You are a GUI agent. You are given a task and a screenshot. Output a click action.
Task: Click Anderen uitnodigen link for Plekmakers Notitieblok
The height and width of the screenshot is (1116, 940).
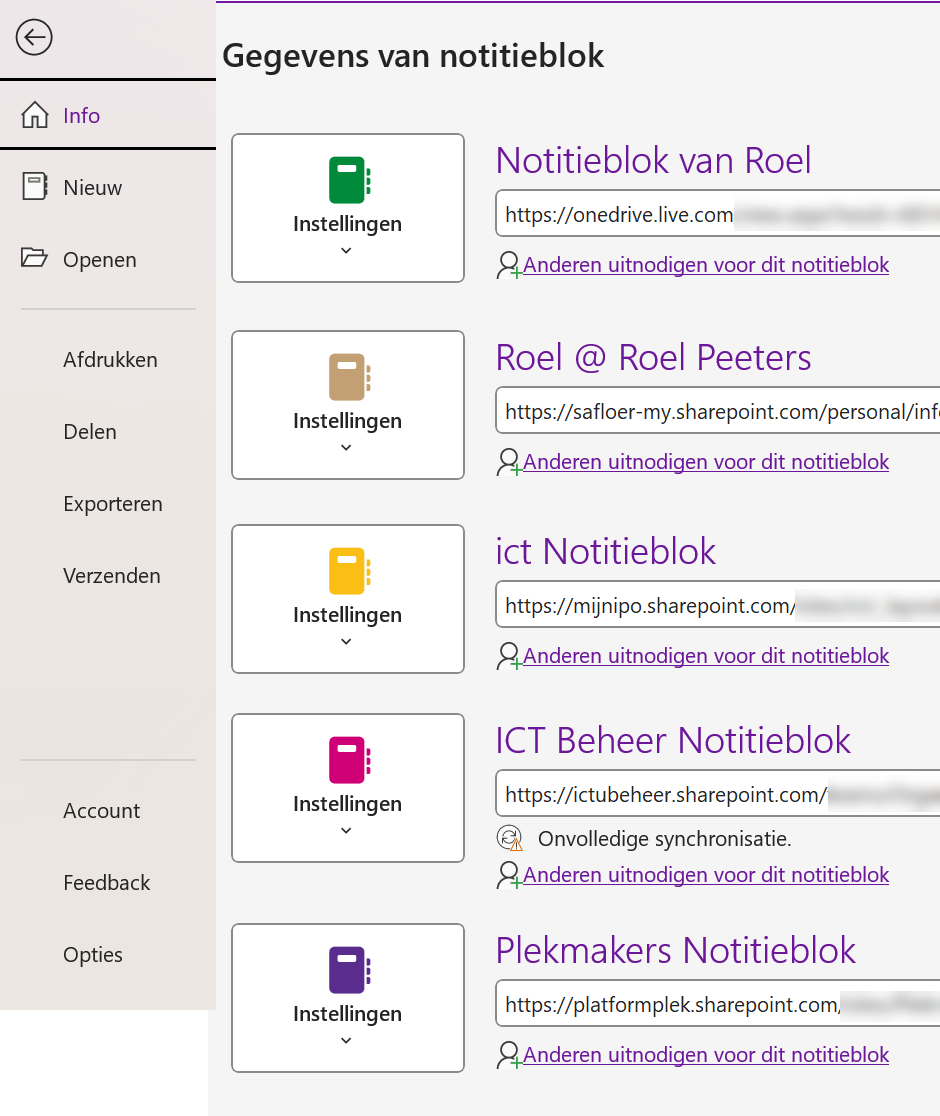click(x=706, y=1055)
